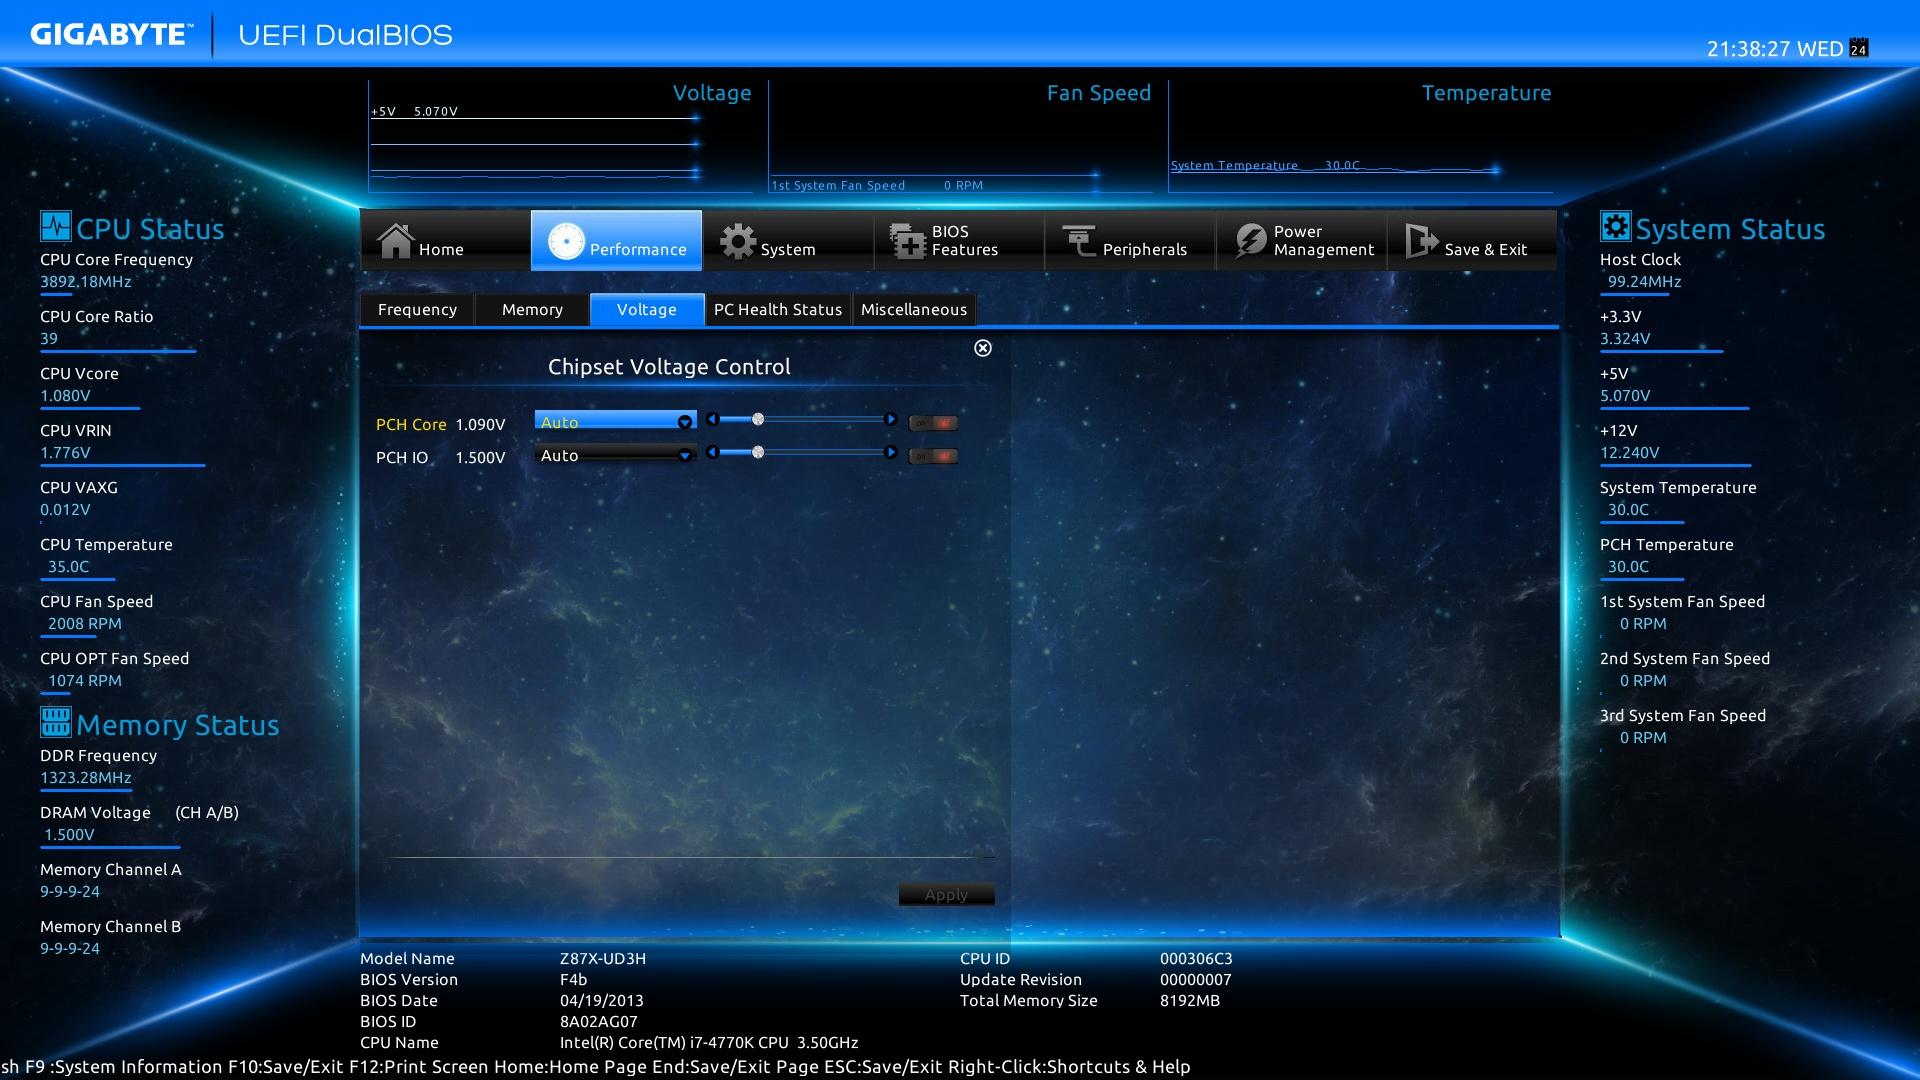Select the PCH IO label
The height and width of the screenshot is (1080, 1920).
(402, 457)
